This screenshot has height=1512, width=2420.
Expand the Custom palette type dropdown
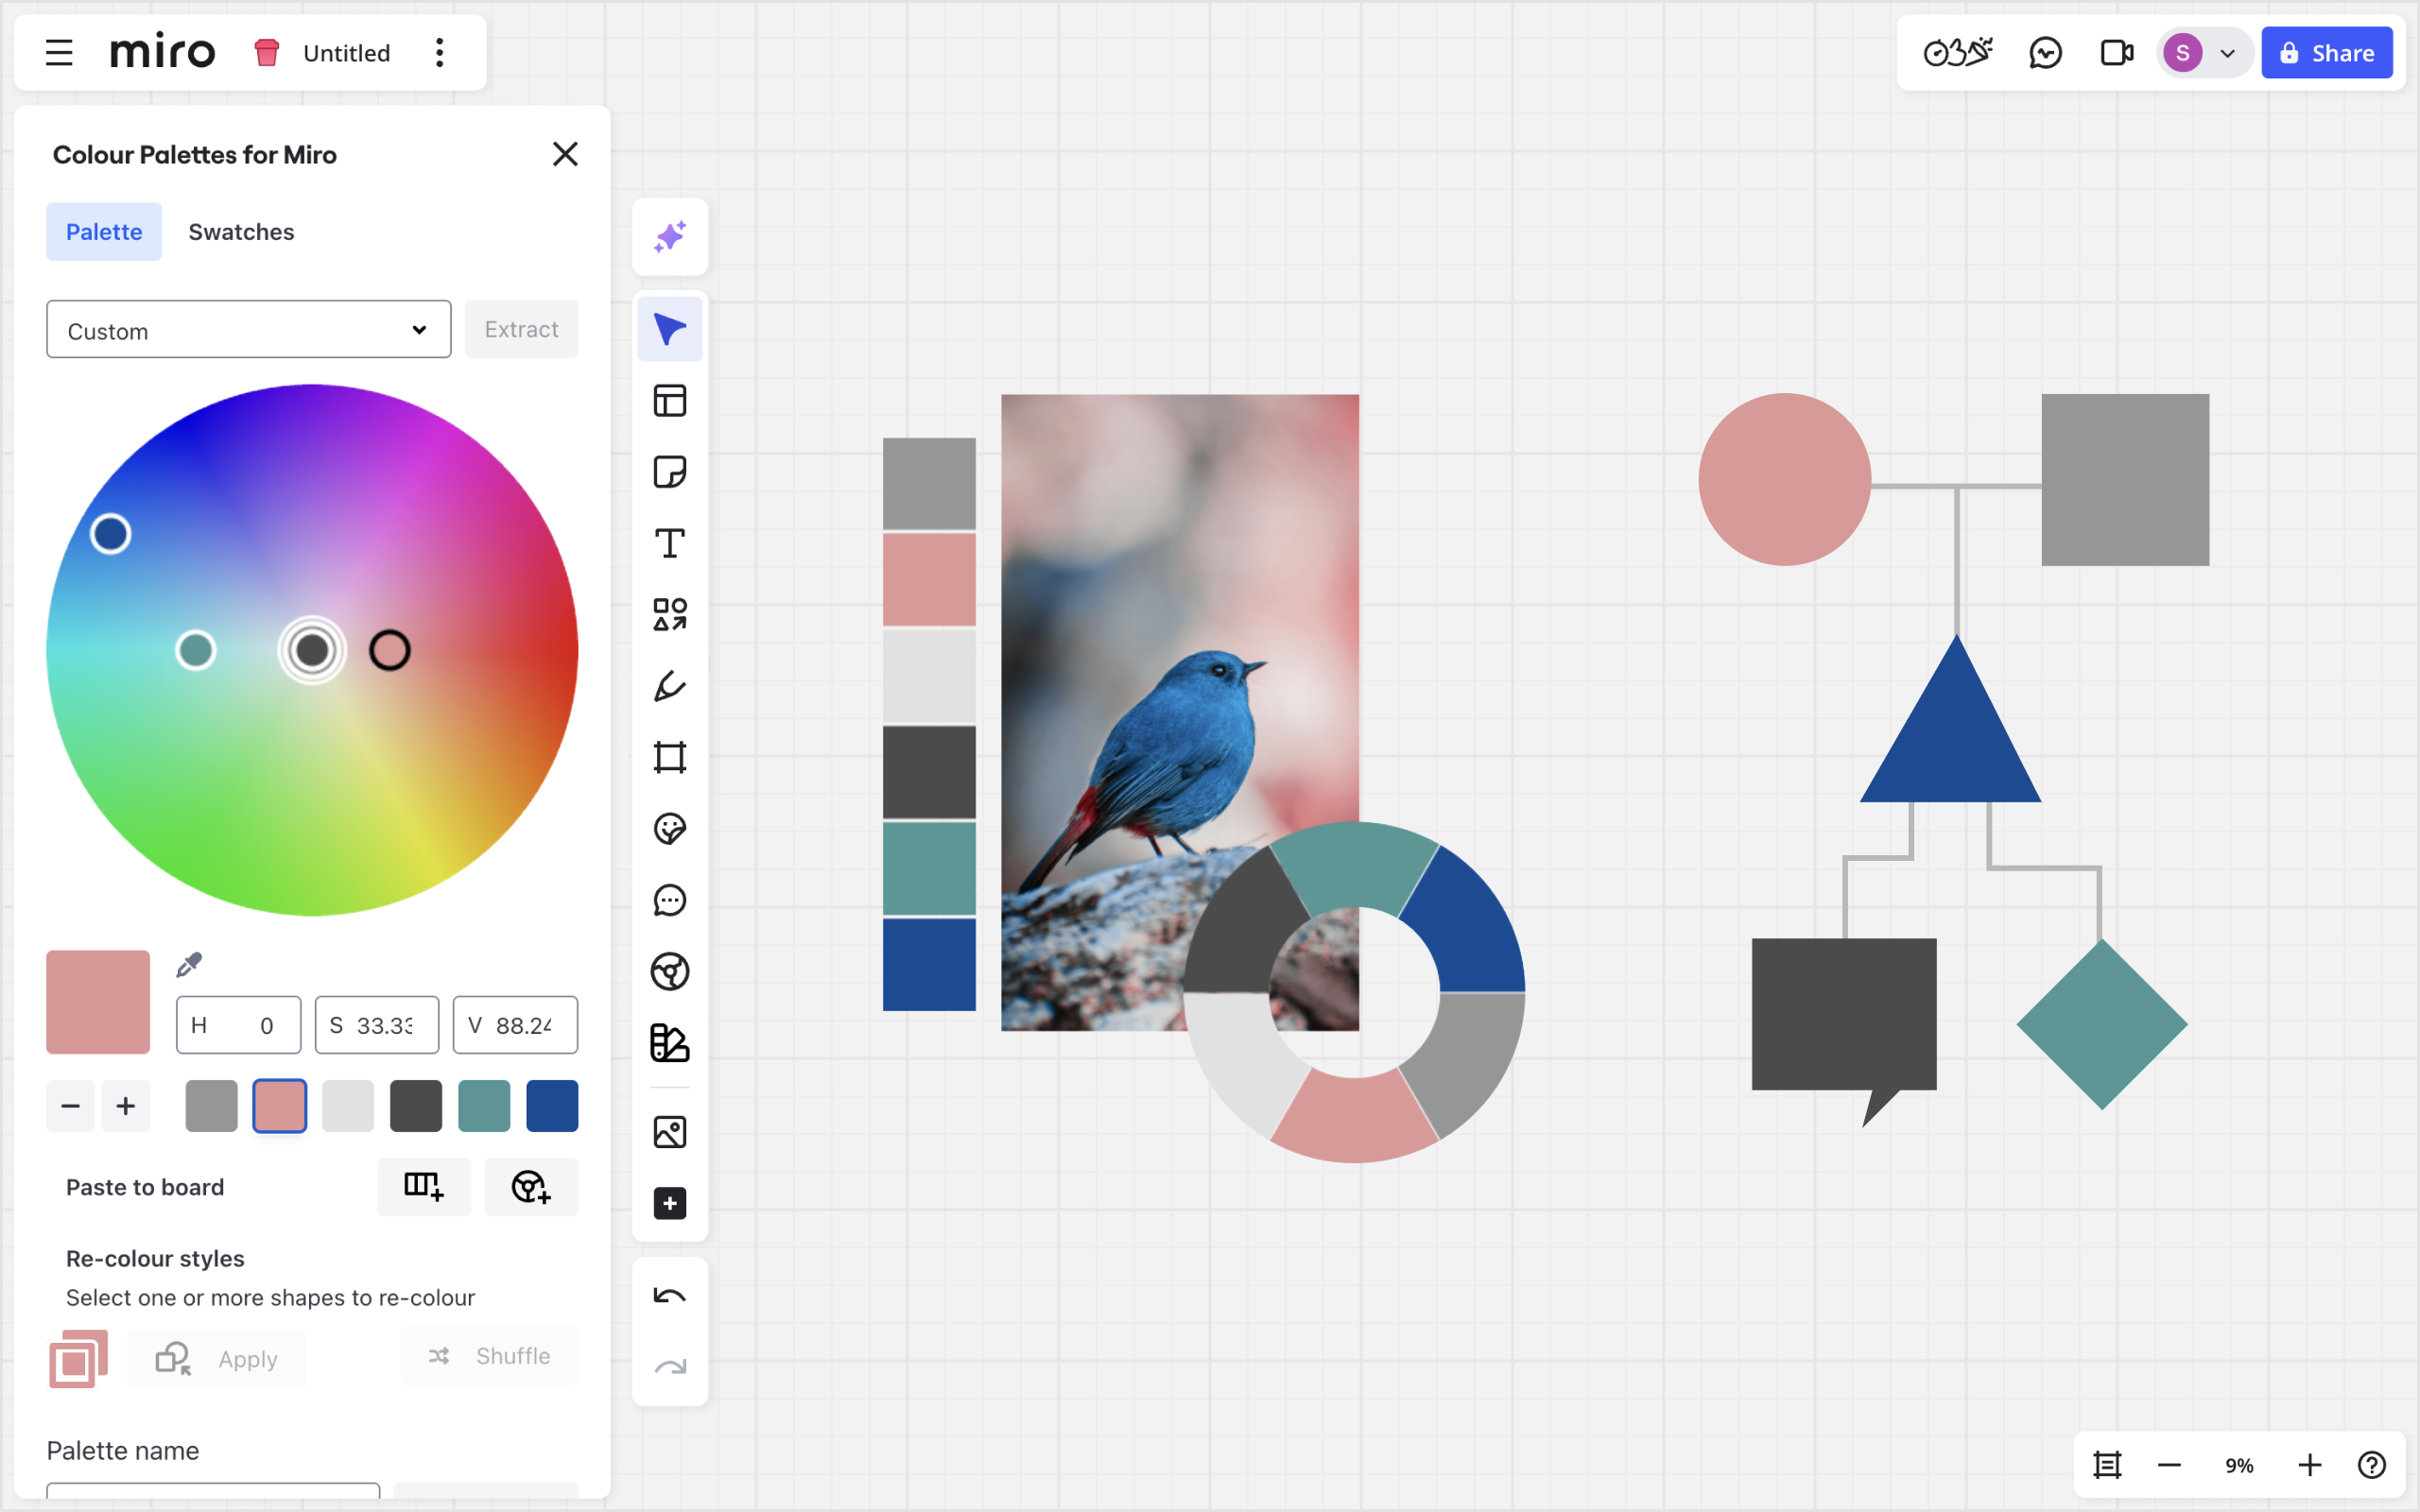pos(248,330)
